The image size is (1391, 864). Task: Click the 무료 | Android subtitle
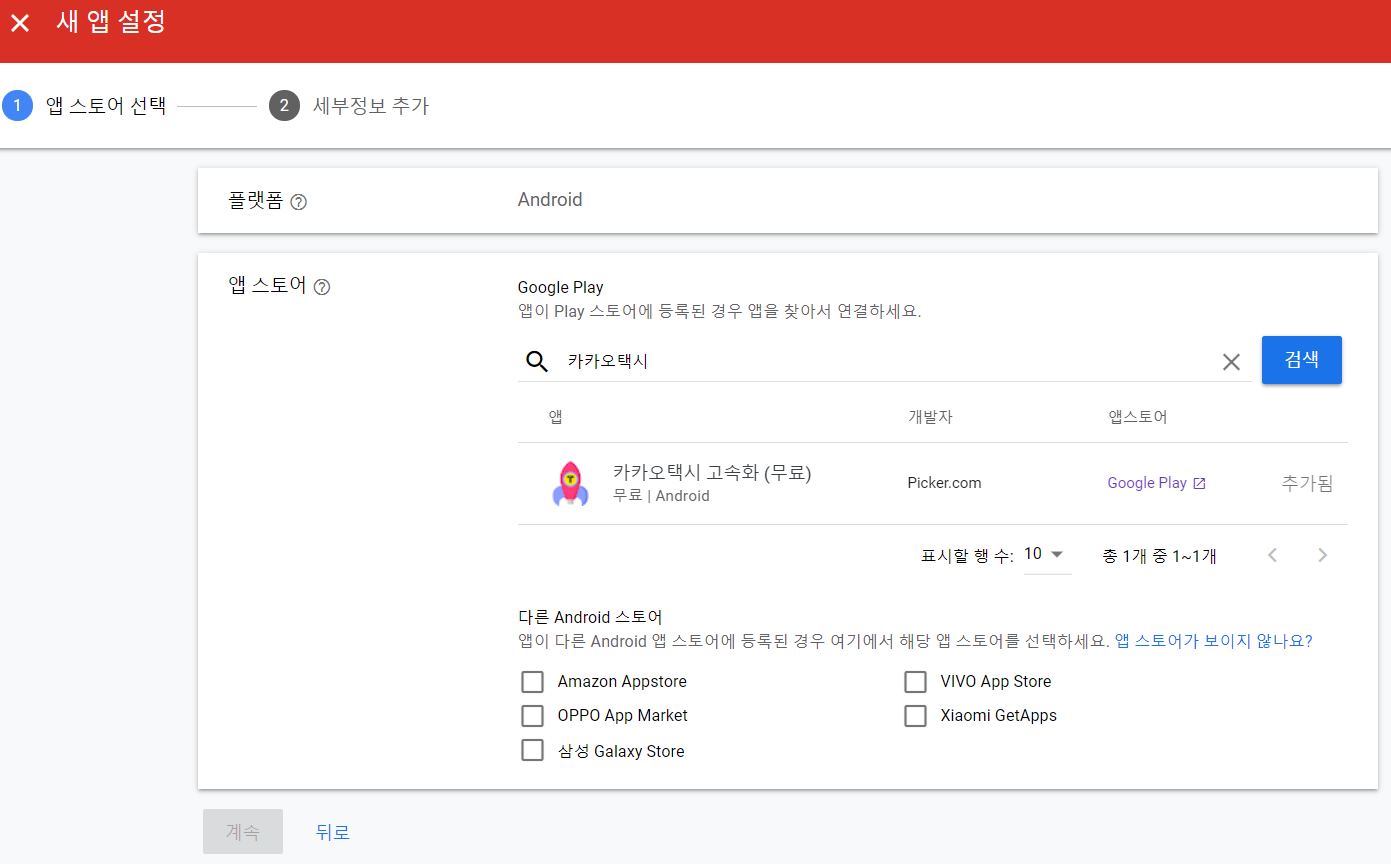click(661, 496)
